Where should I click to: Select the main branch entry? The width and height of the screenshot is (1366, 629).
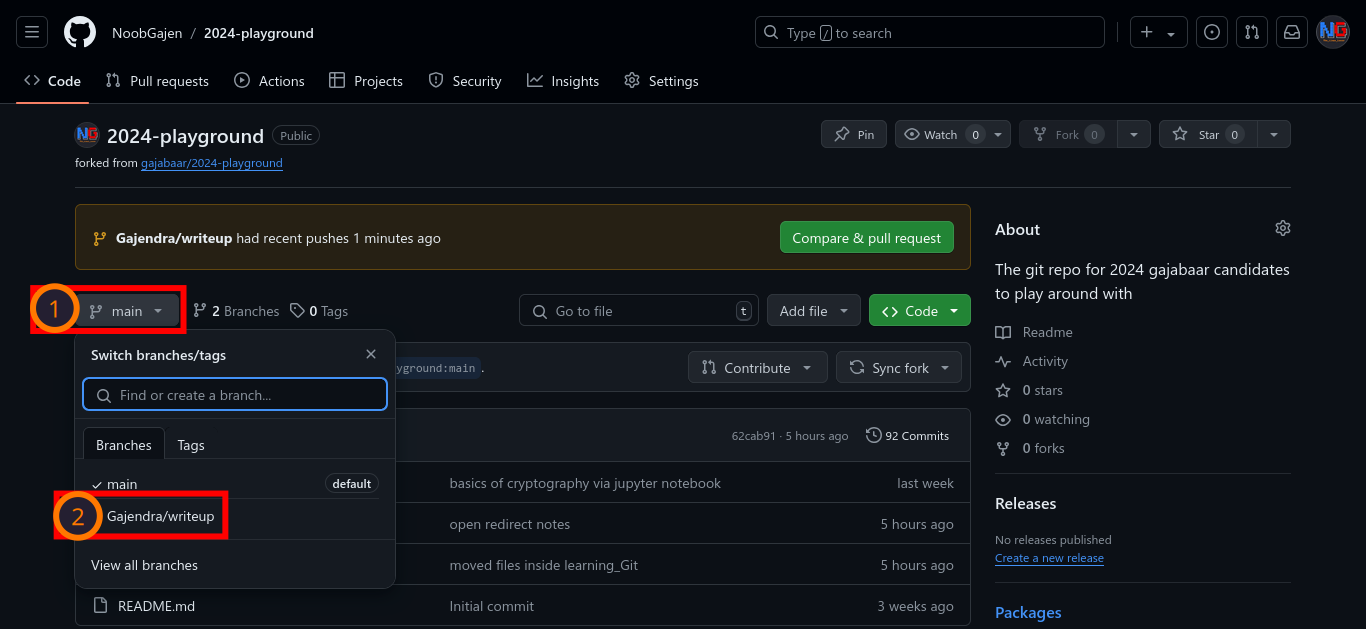[x=235, y=484]
